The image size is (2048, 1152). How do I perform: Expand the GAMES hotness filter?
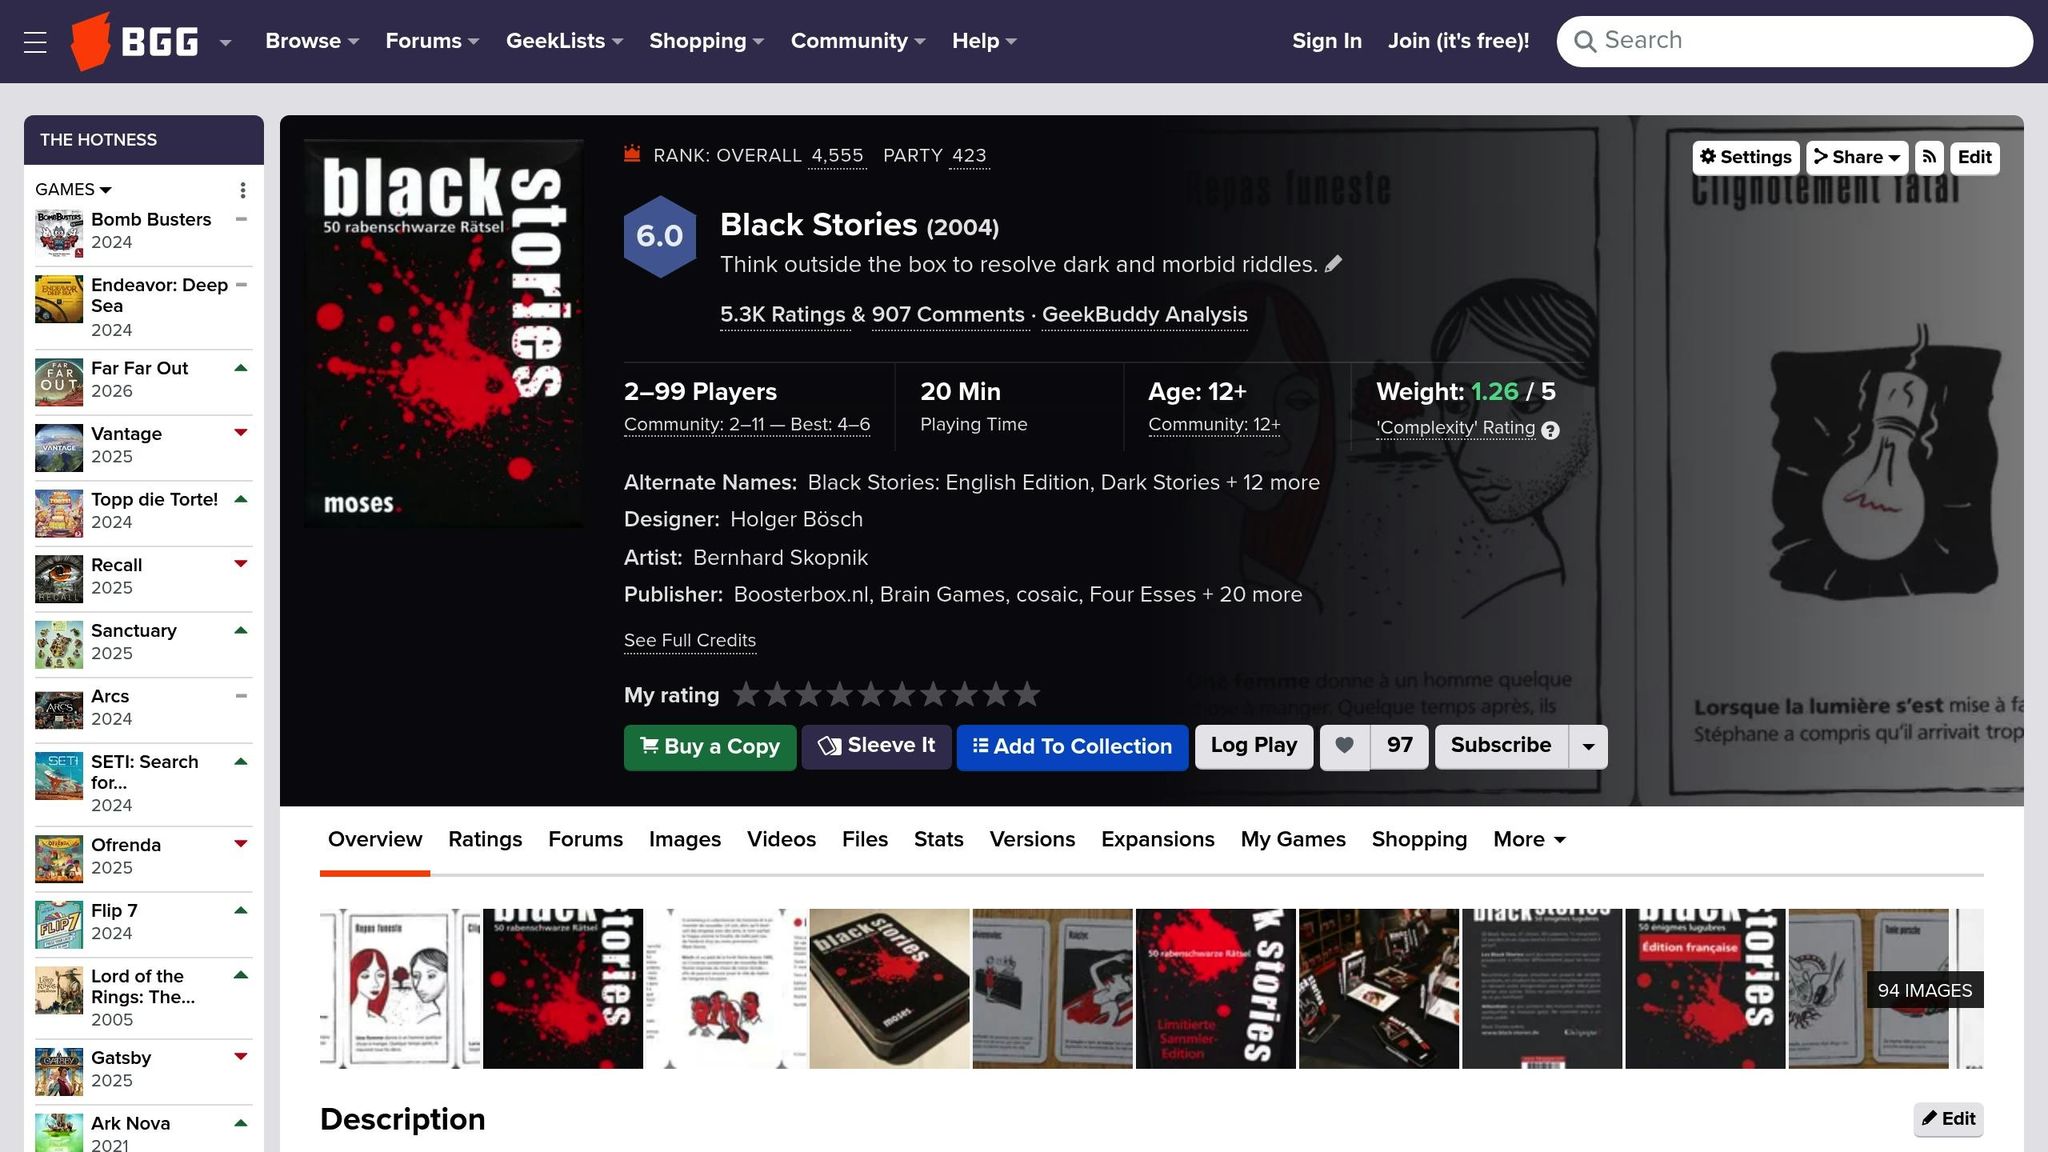click(73, 189)
